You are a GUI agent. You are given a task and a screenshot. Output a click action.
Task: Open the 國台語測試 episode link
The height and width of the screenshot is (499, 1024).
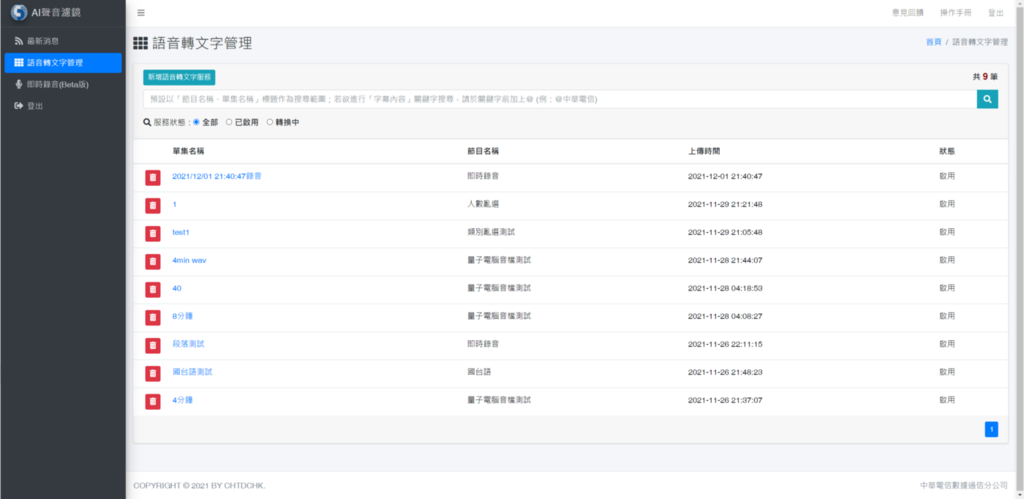(192, 372)
